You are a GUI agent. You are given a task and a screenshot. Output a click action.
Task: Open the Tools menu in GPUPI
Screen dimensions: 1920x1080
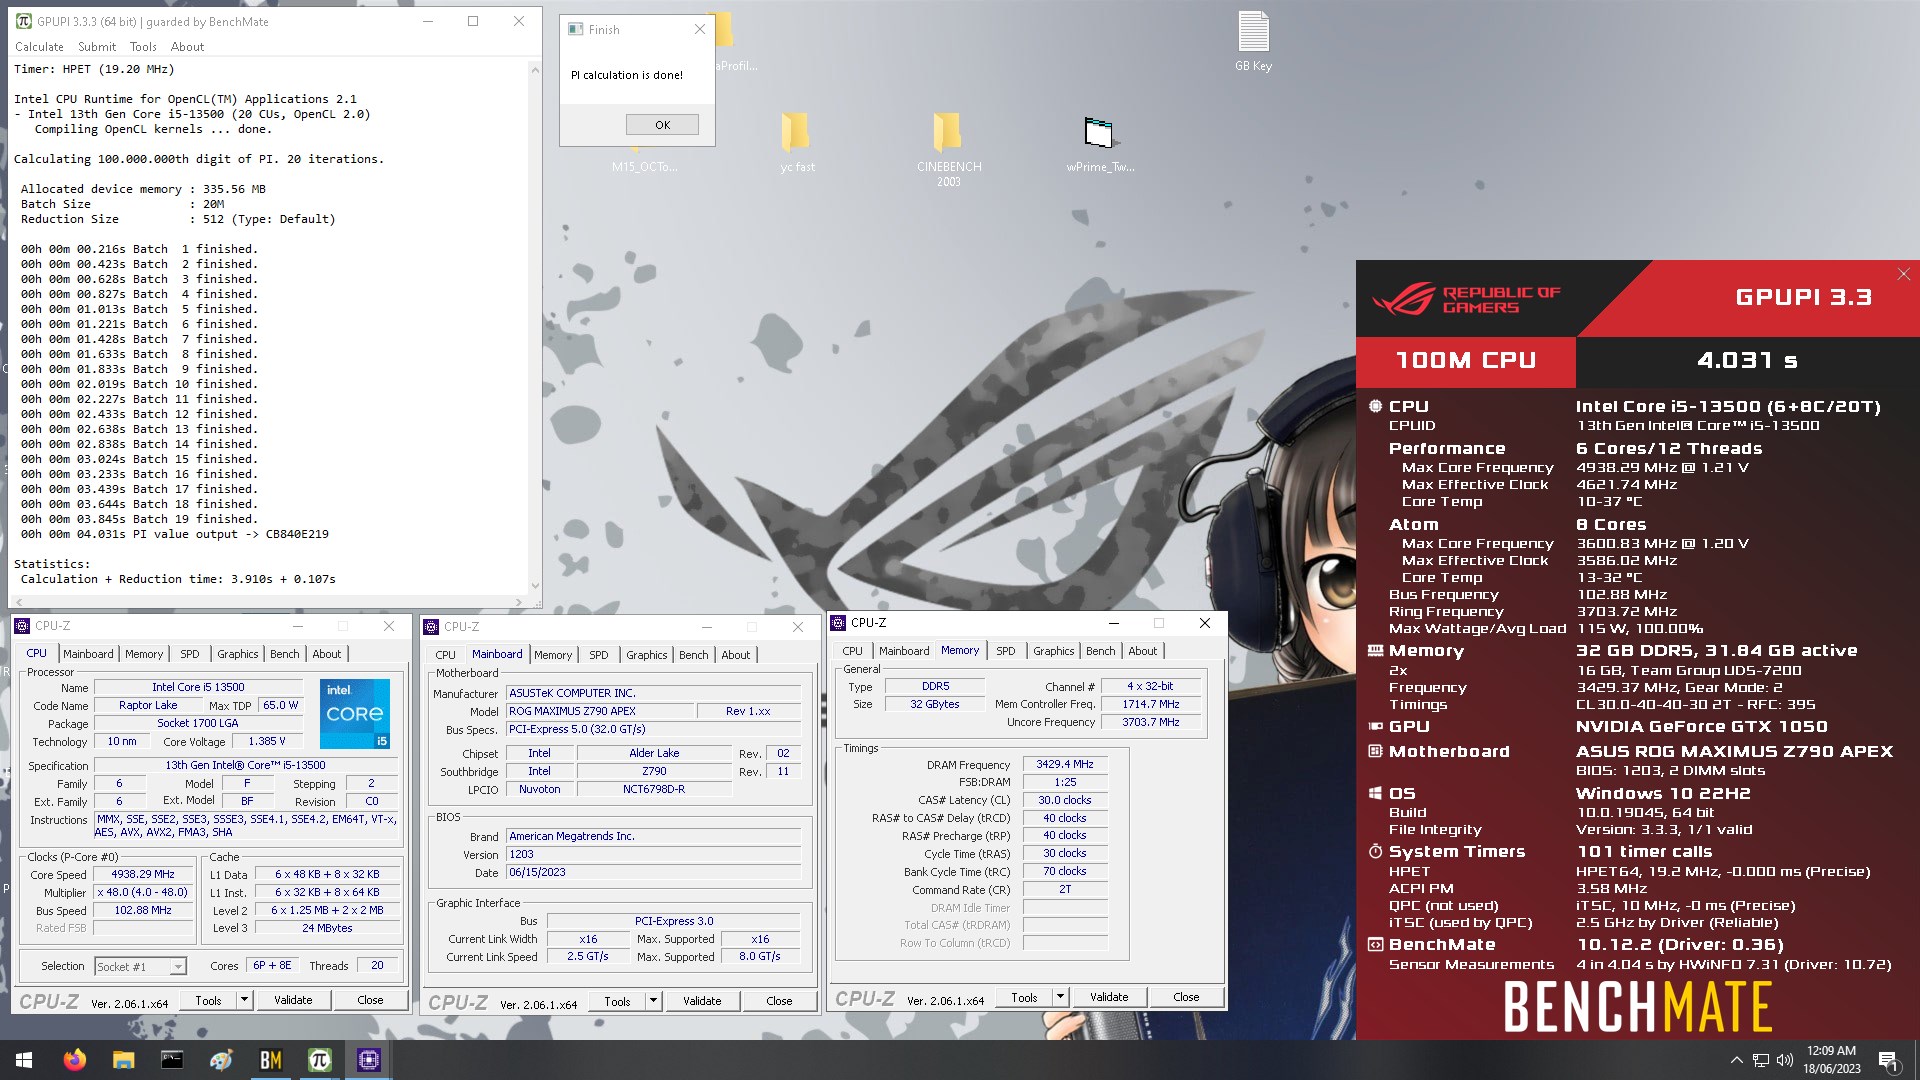tap(143, 47)
